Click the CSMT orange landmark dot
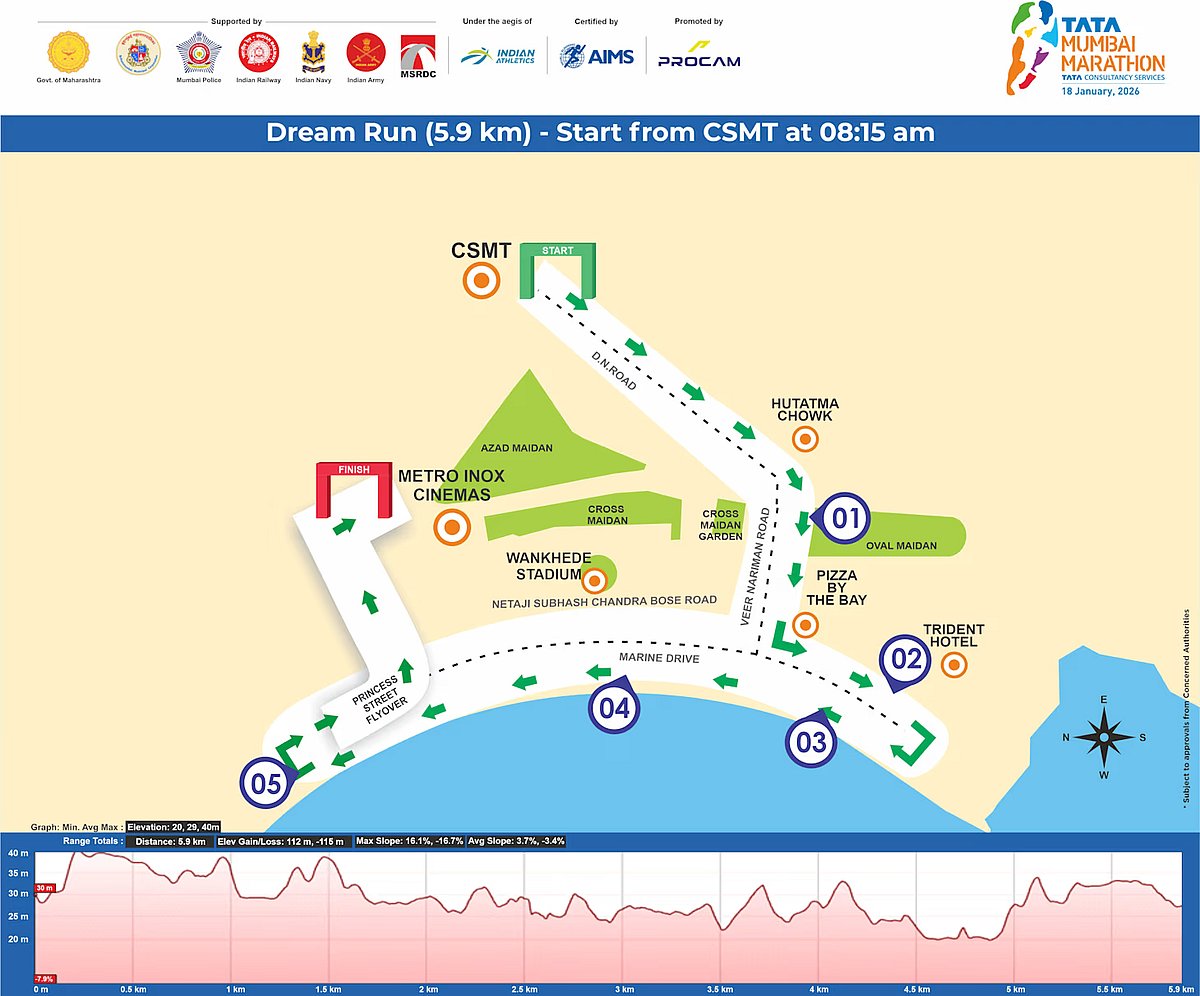The height and width of the screenshot is (996, 1200). point(481,281)
